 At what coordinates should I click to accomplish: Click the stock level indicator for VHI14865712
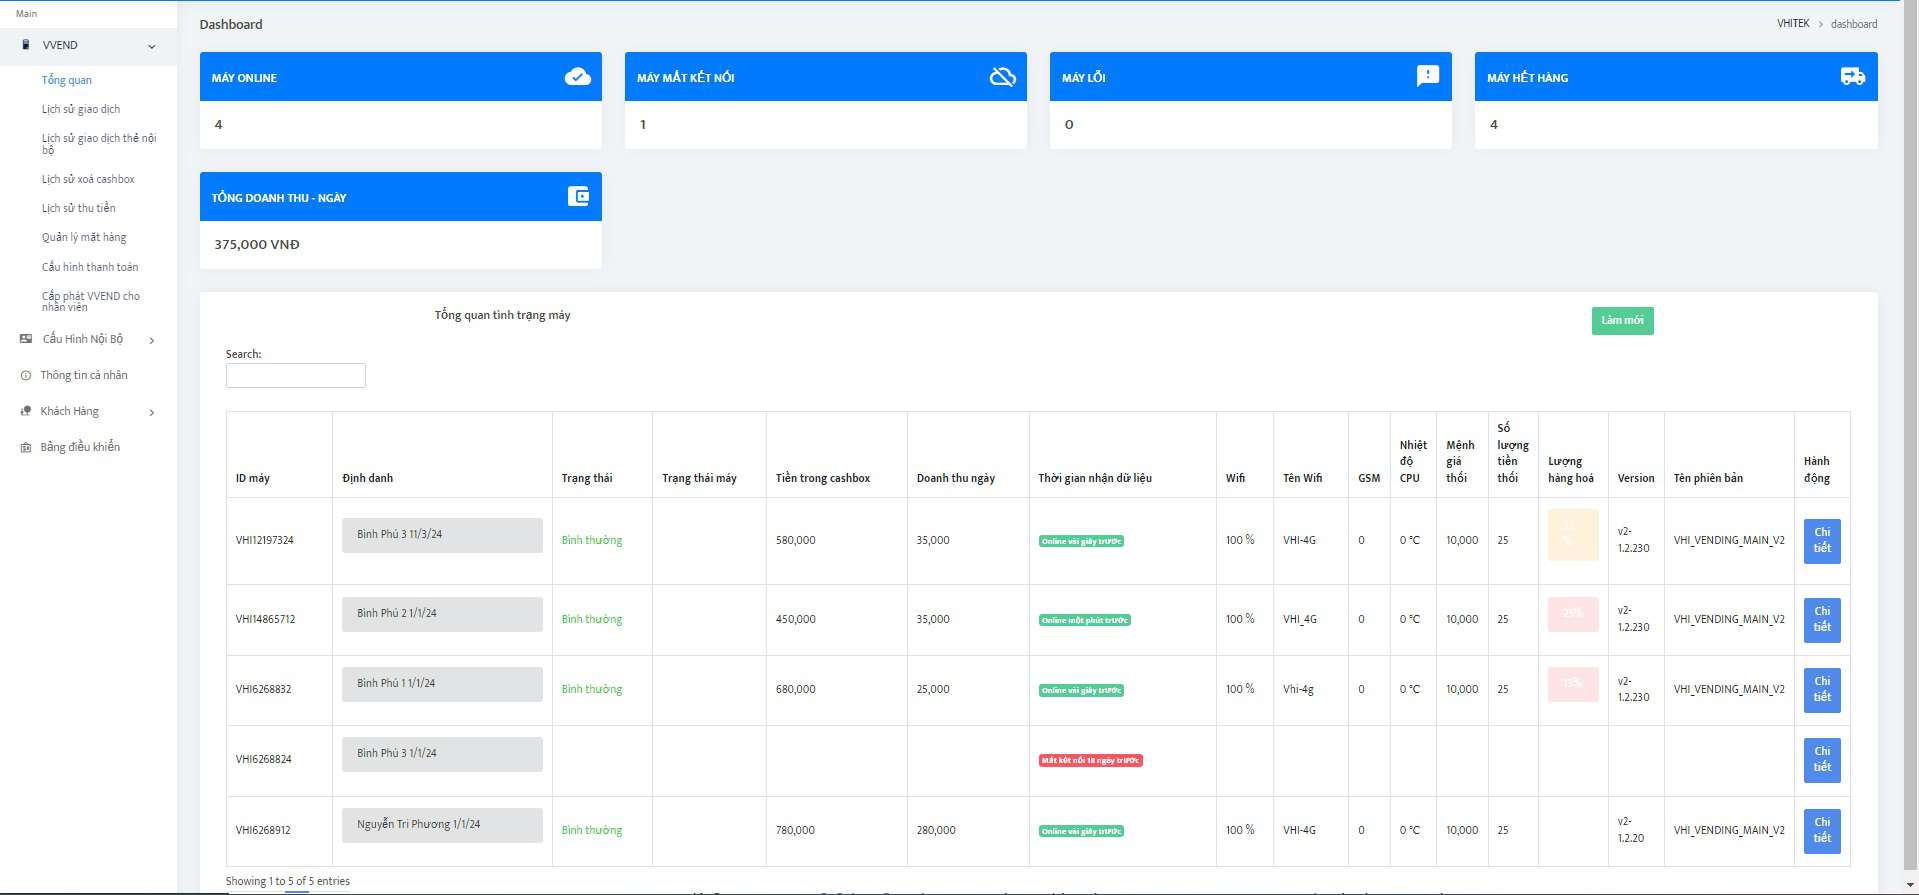pos(1572,614)
